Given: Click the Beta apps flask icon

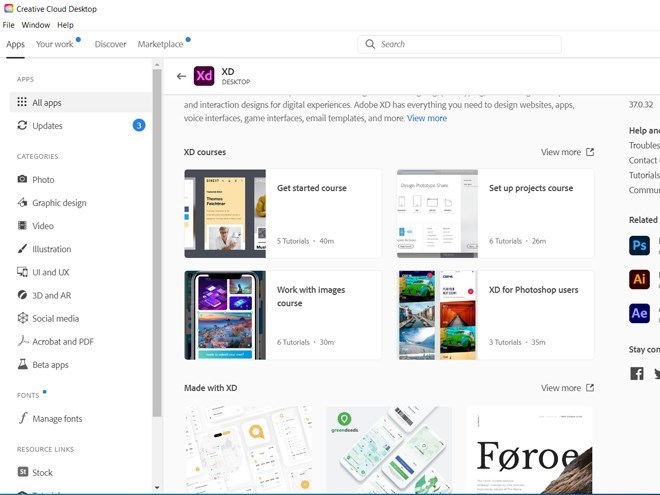Looking at the screenshot, I should (x=22, y=365).
